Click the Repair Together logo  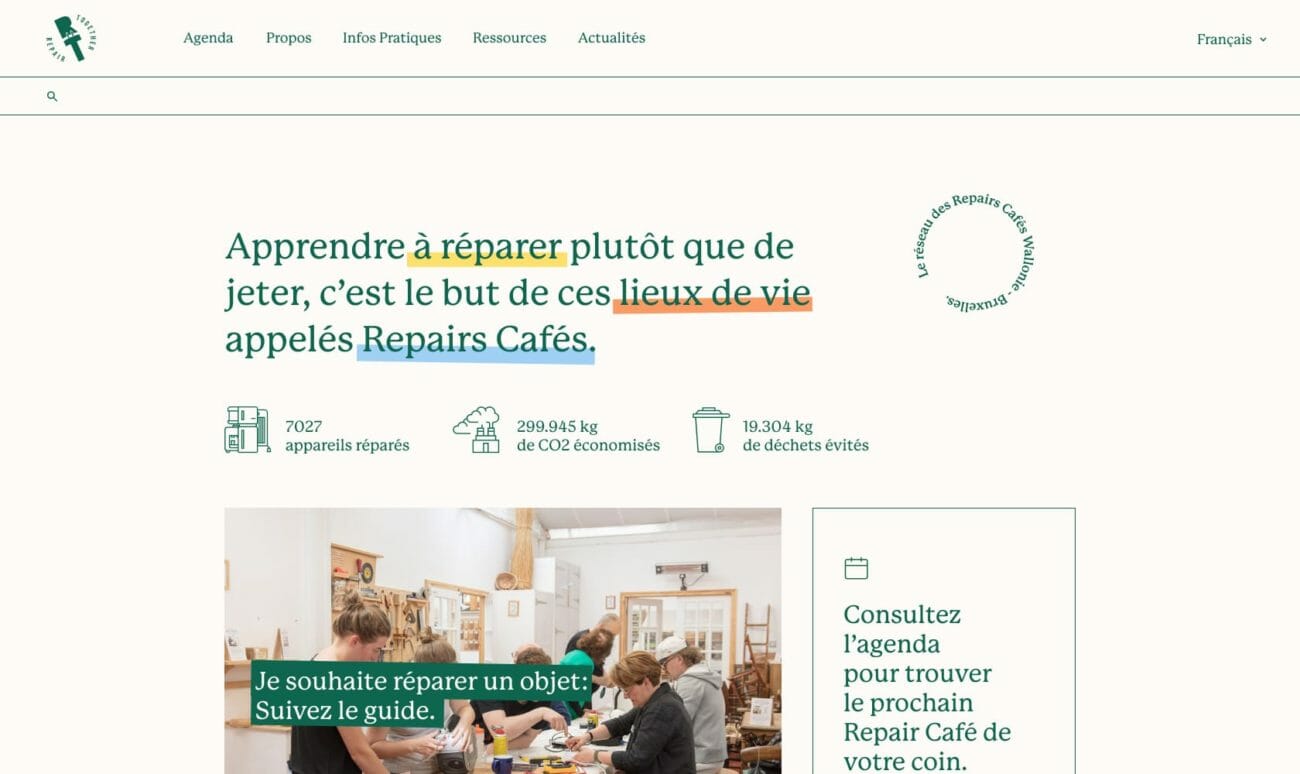point(70,38)
